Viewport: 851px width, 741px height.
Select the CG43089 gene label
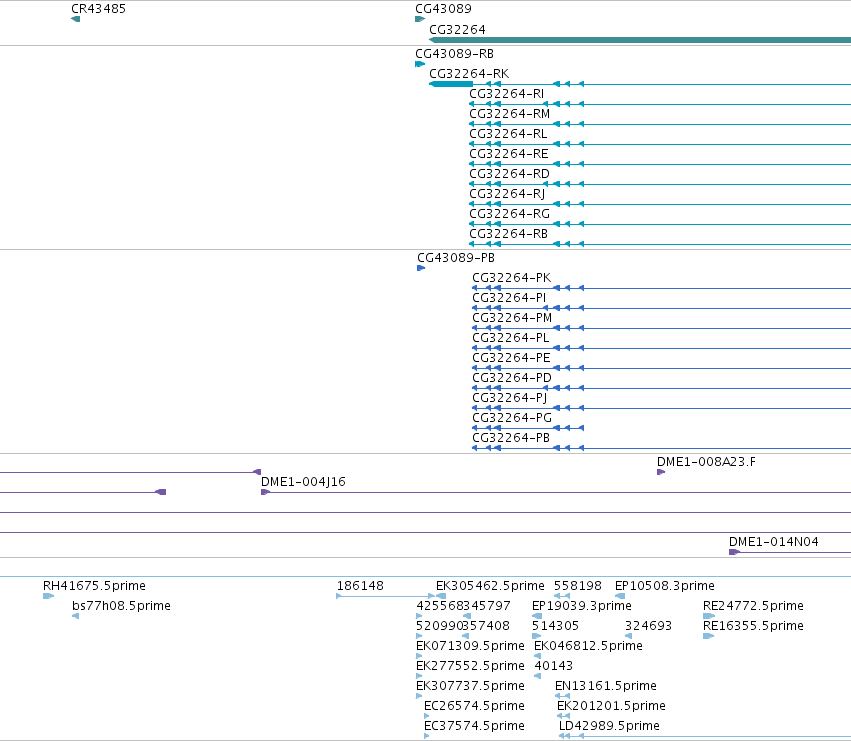point(443,9)
